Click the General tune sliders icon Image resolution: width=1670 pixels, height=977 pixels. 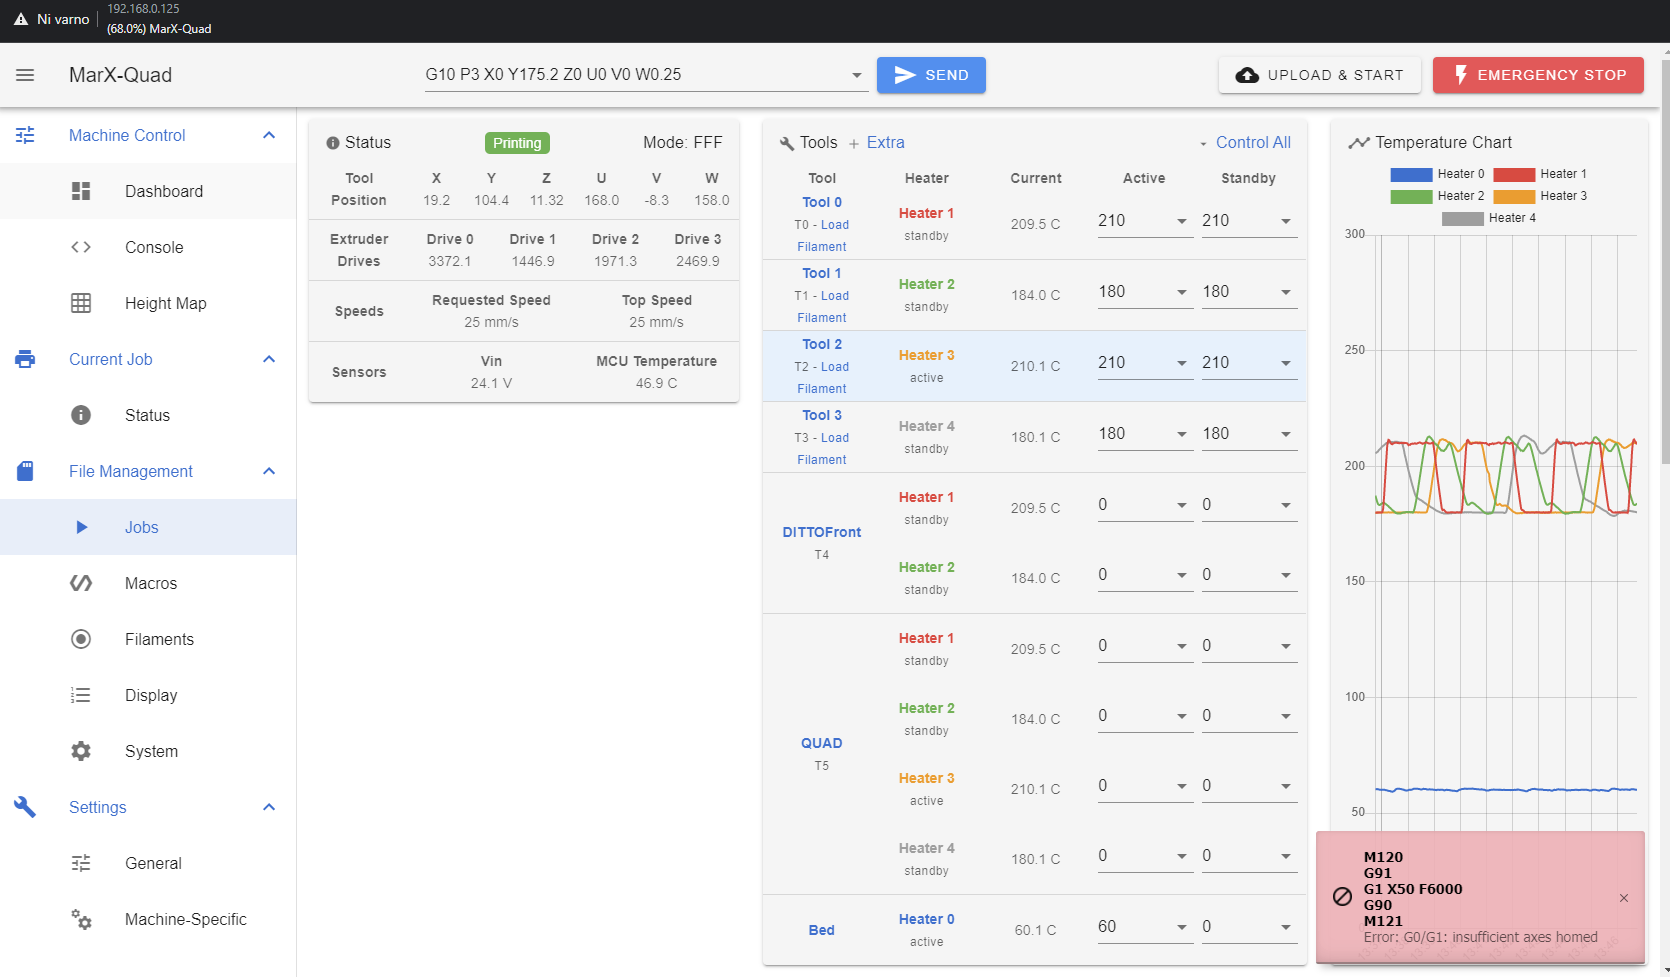[81, 863]
